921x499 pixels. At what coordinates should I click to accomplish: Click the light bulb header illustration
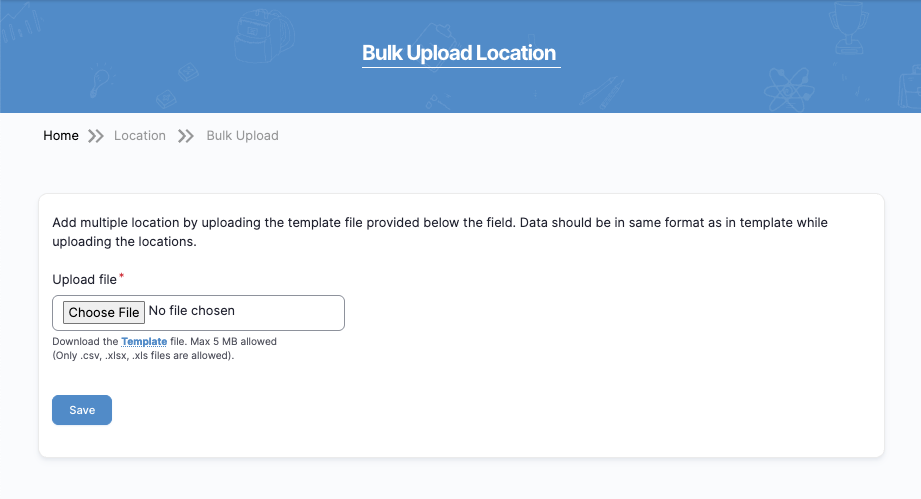pos(99,81)
